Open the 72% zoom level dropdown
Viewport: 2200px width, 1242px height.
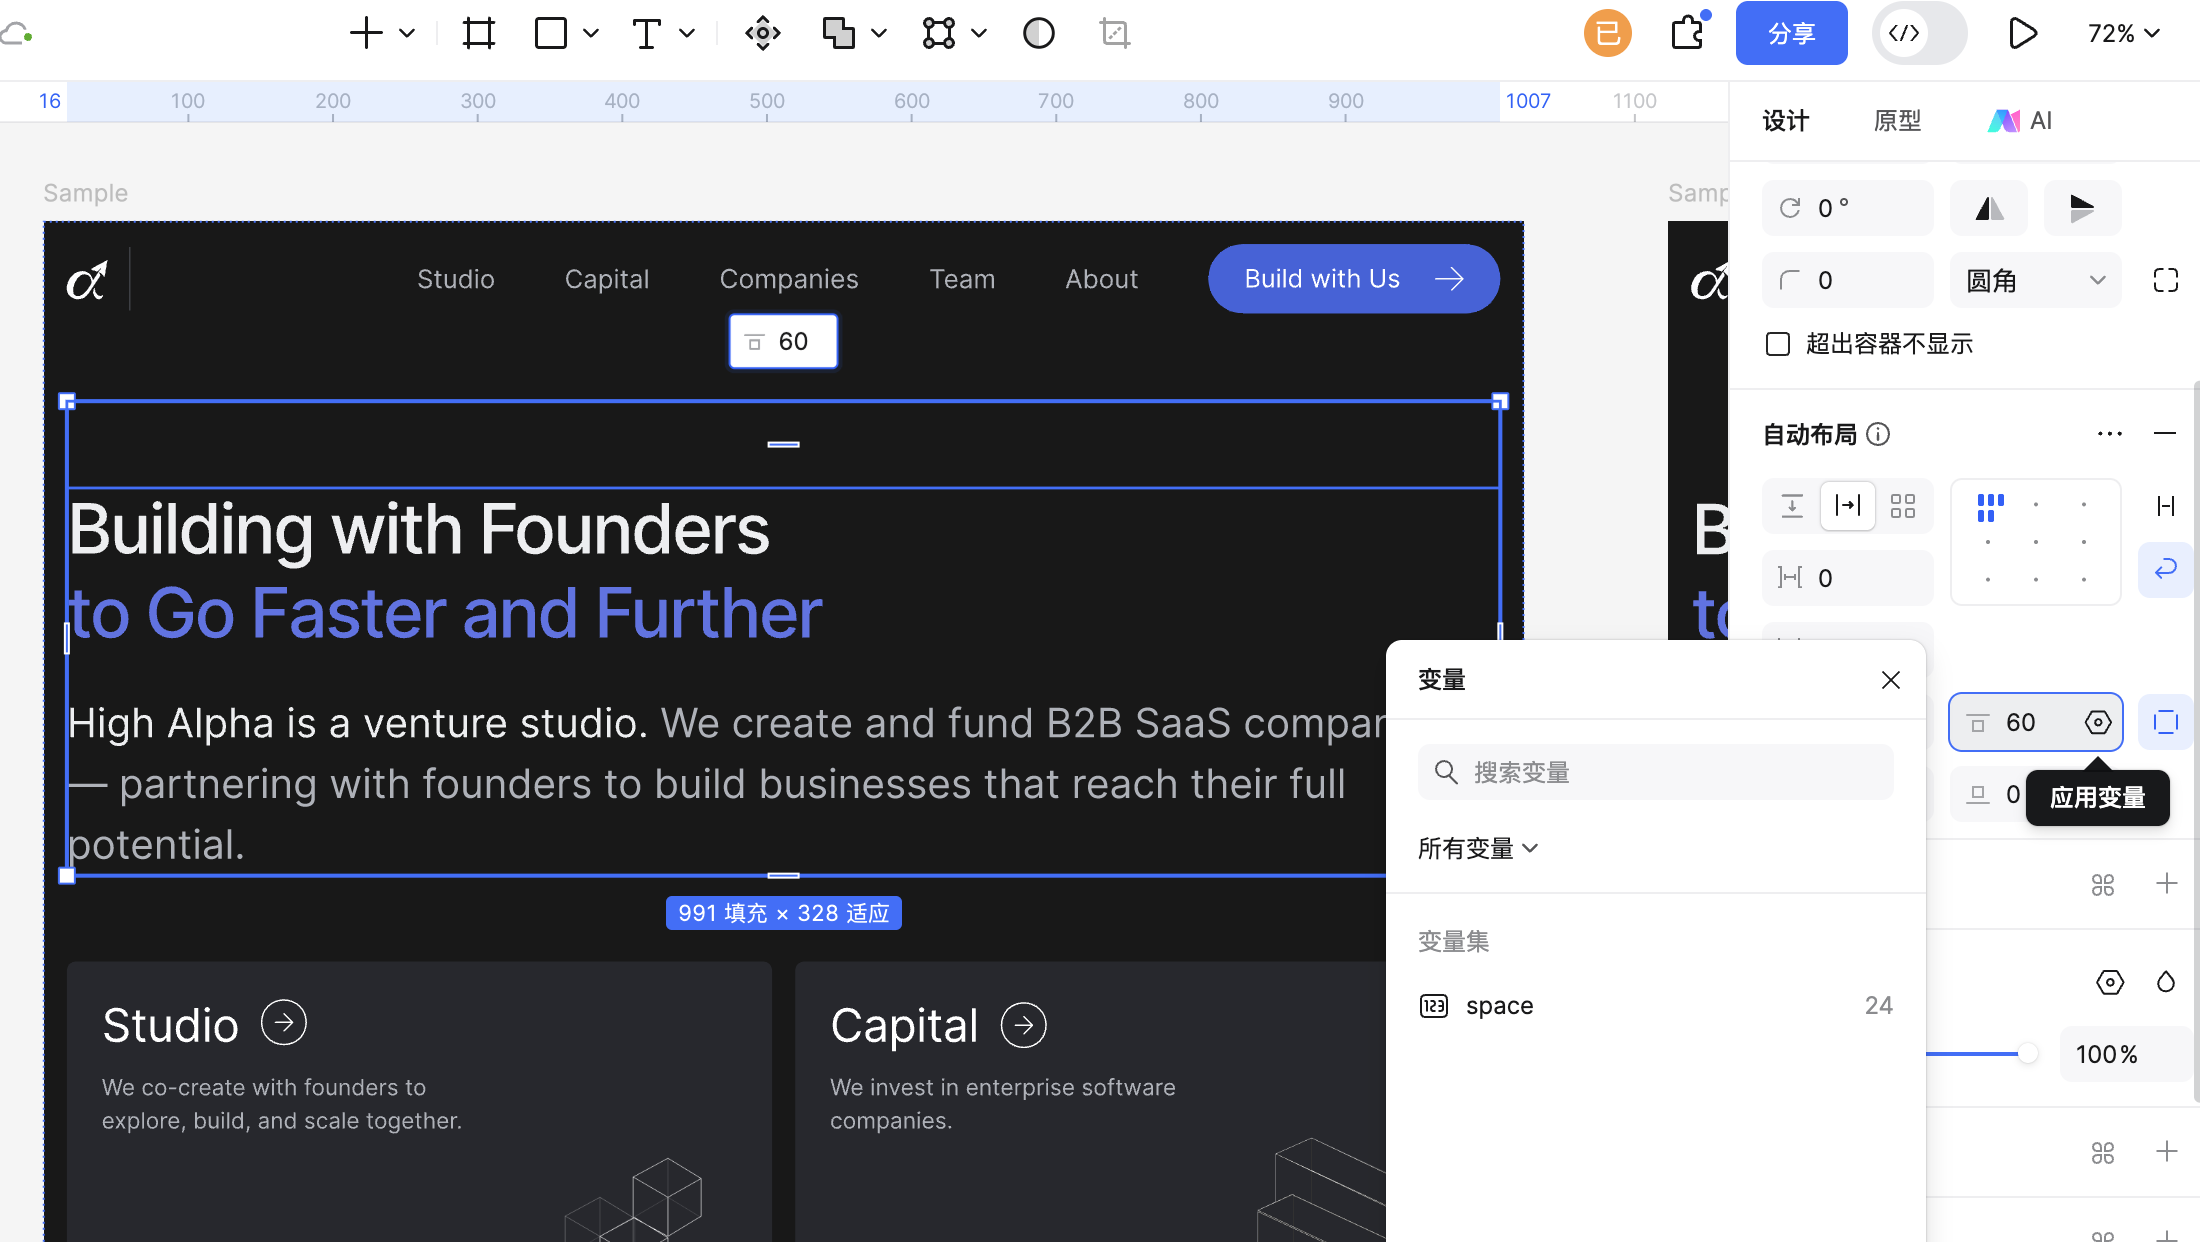click(2123, 34)
